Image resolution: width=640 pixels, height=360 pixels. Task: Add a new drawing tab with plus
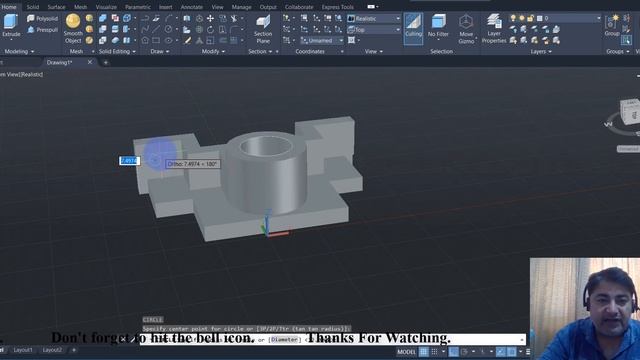(106, 62)
